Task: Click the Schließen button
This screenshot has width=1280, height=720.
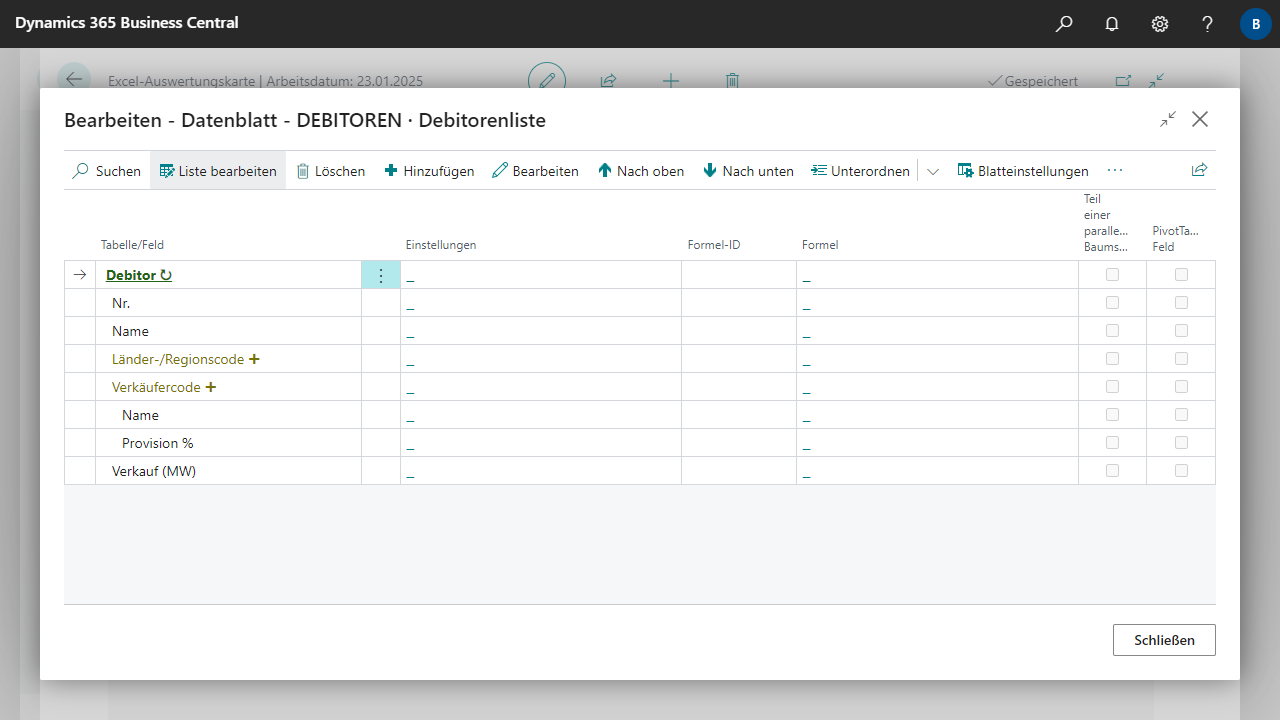Action: tap(1164, 640)
